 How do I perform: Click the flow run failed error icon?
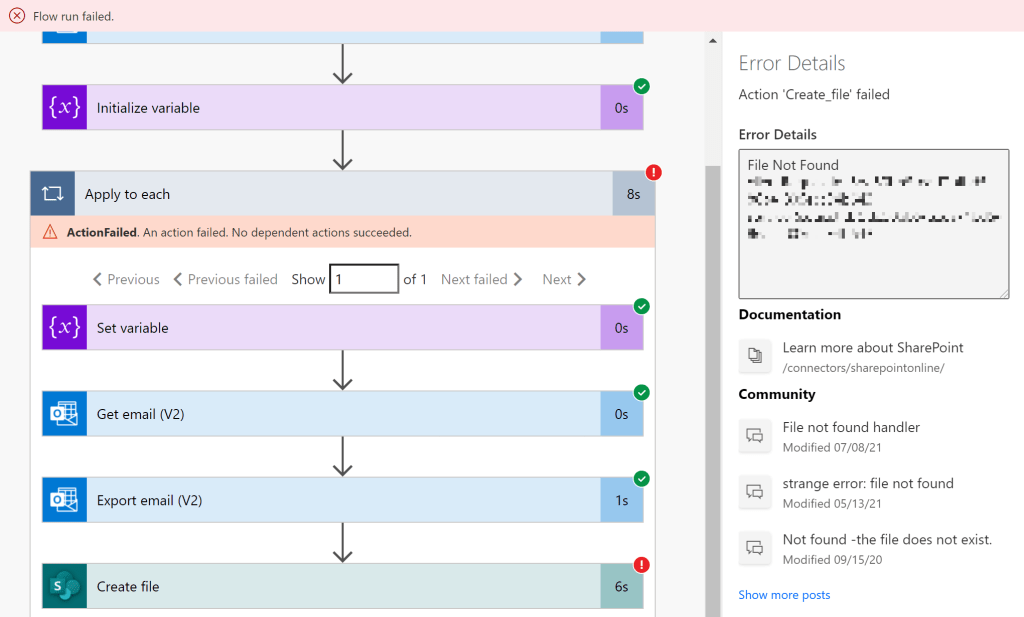coord(17,16)
